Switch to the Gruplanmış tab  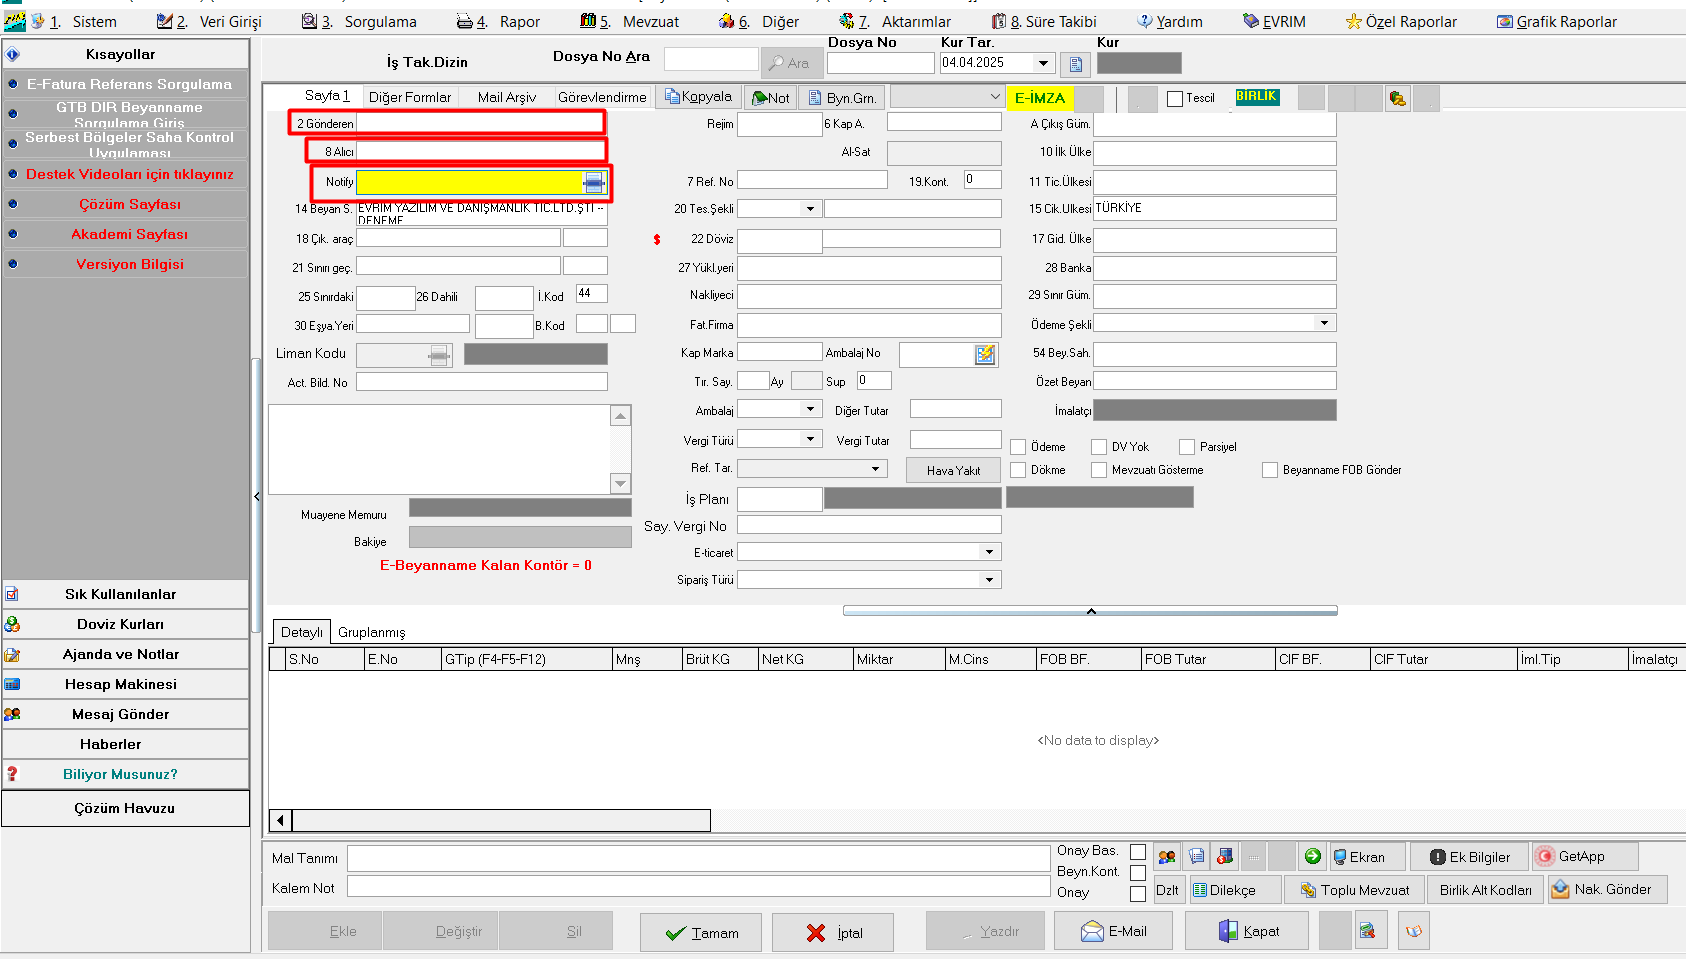(x=371, y=632)
